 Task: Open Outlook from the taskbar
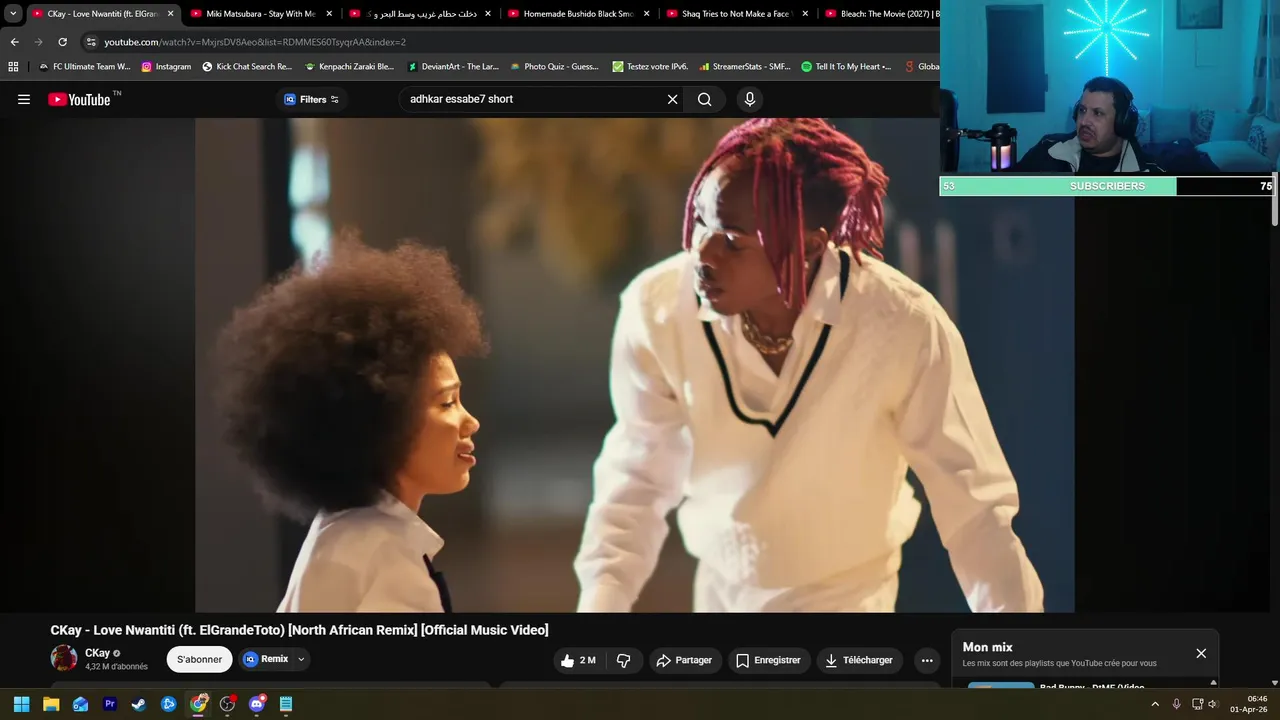80,704
